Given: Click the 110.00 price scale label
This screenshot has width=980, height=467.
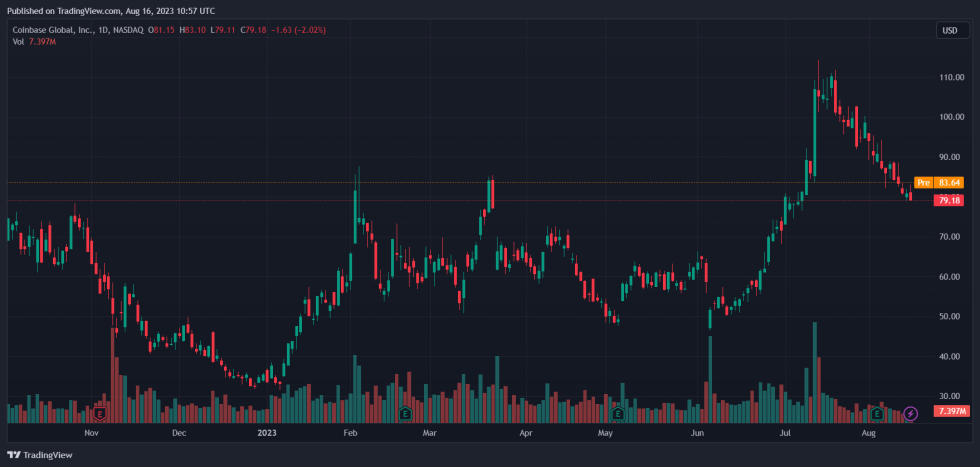Looking at the screenshot, I should [x=951, y=77].
